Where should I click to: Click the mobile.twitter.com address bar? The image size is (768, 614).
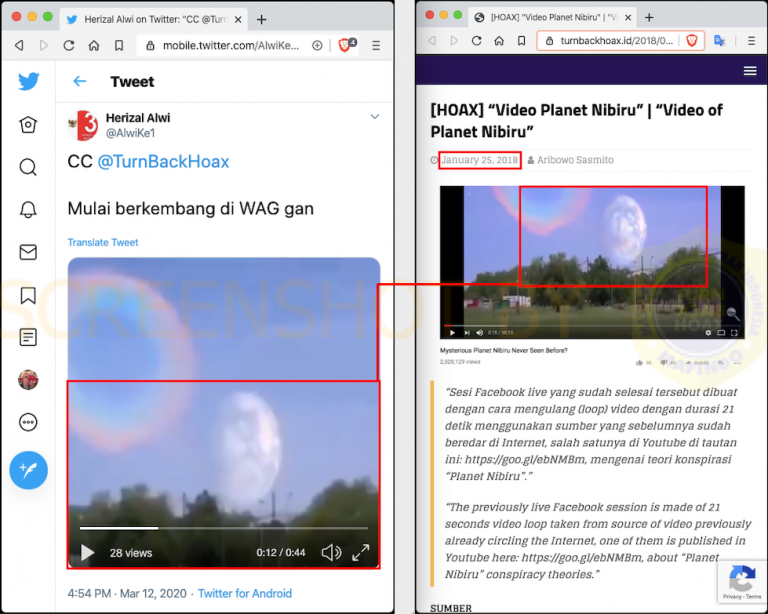tap(231, 46)
